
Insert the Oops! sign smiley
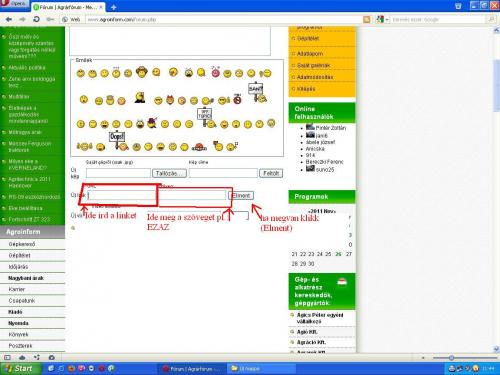coord(117,140)
